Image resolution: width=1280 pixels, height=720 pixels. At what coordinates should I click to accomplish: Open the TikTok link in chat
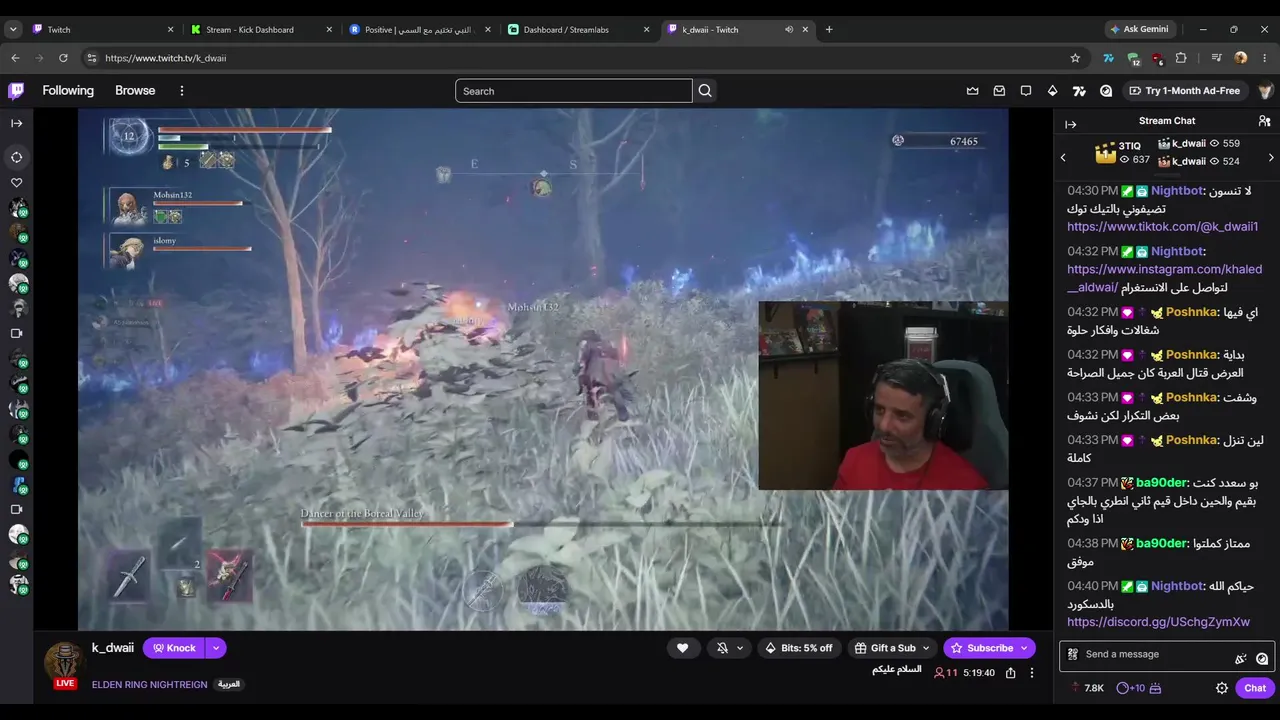(1163, 227)
